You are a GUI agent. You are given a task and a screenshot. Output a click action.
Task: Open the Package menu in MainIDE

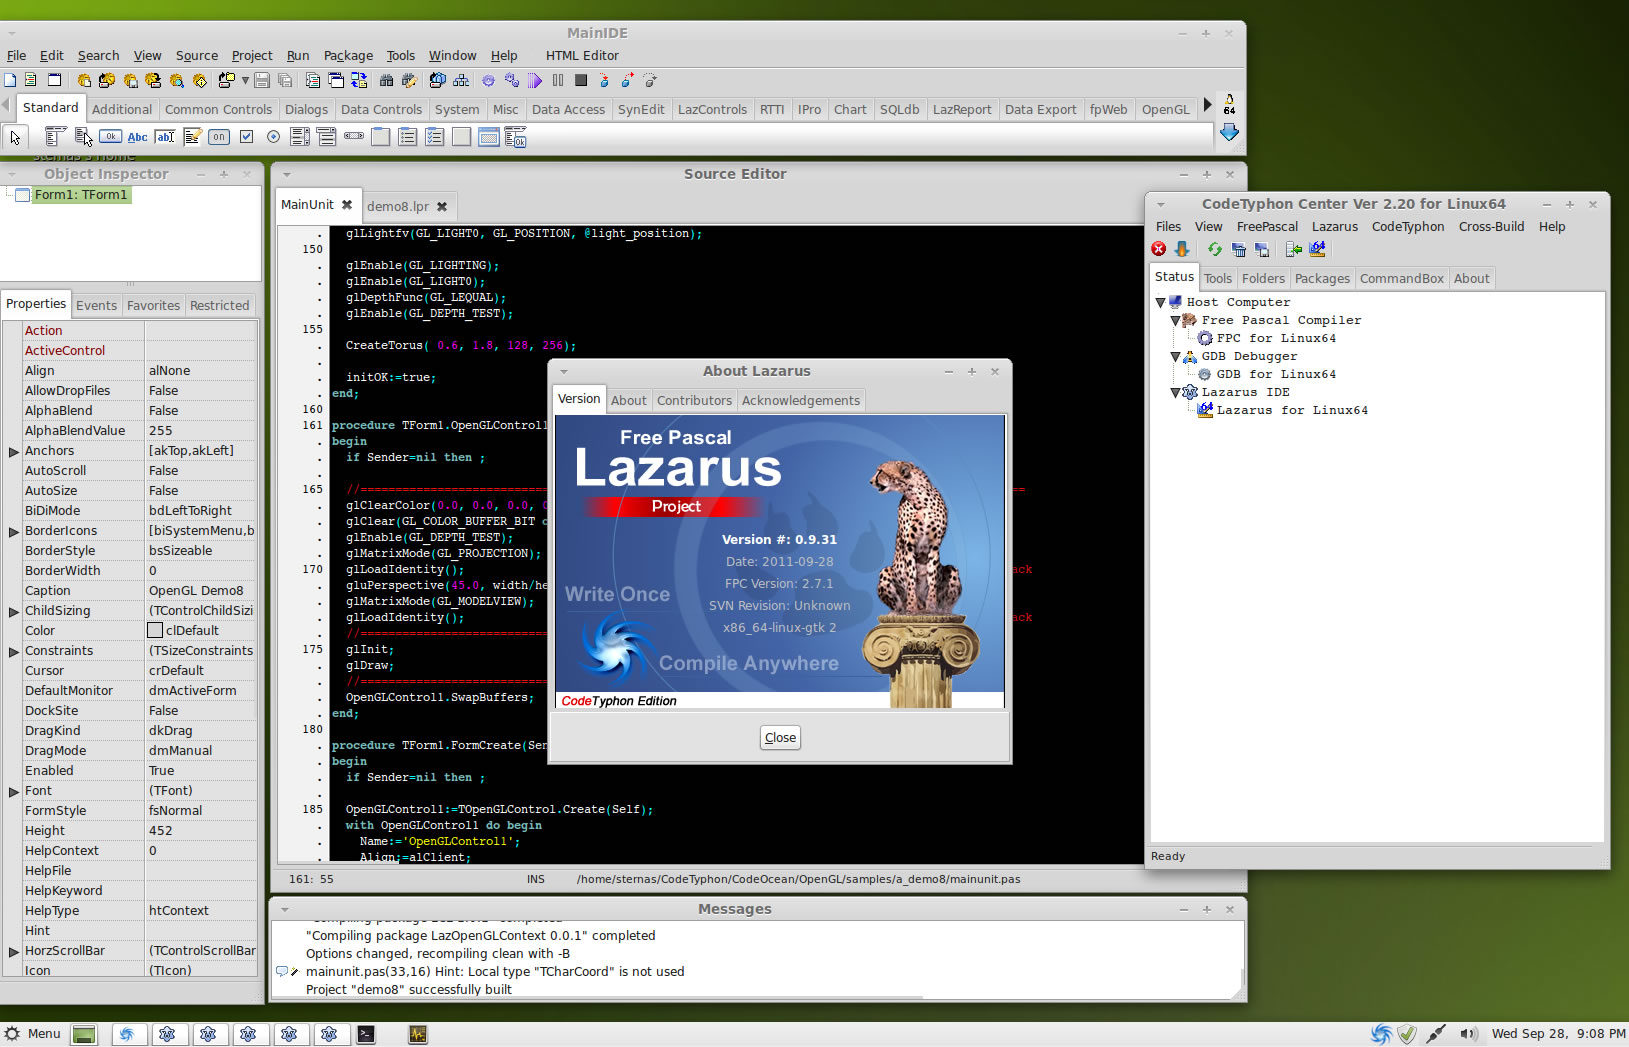(x=348, y=56)
